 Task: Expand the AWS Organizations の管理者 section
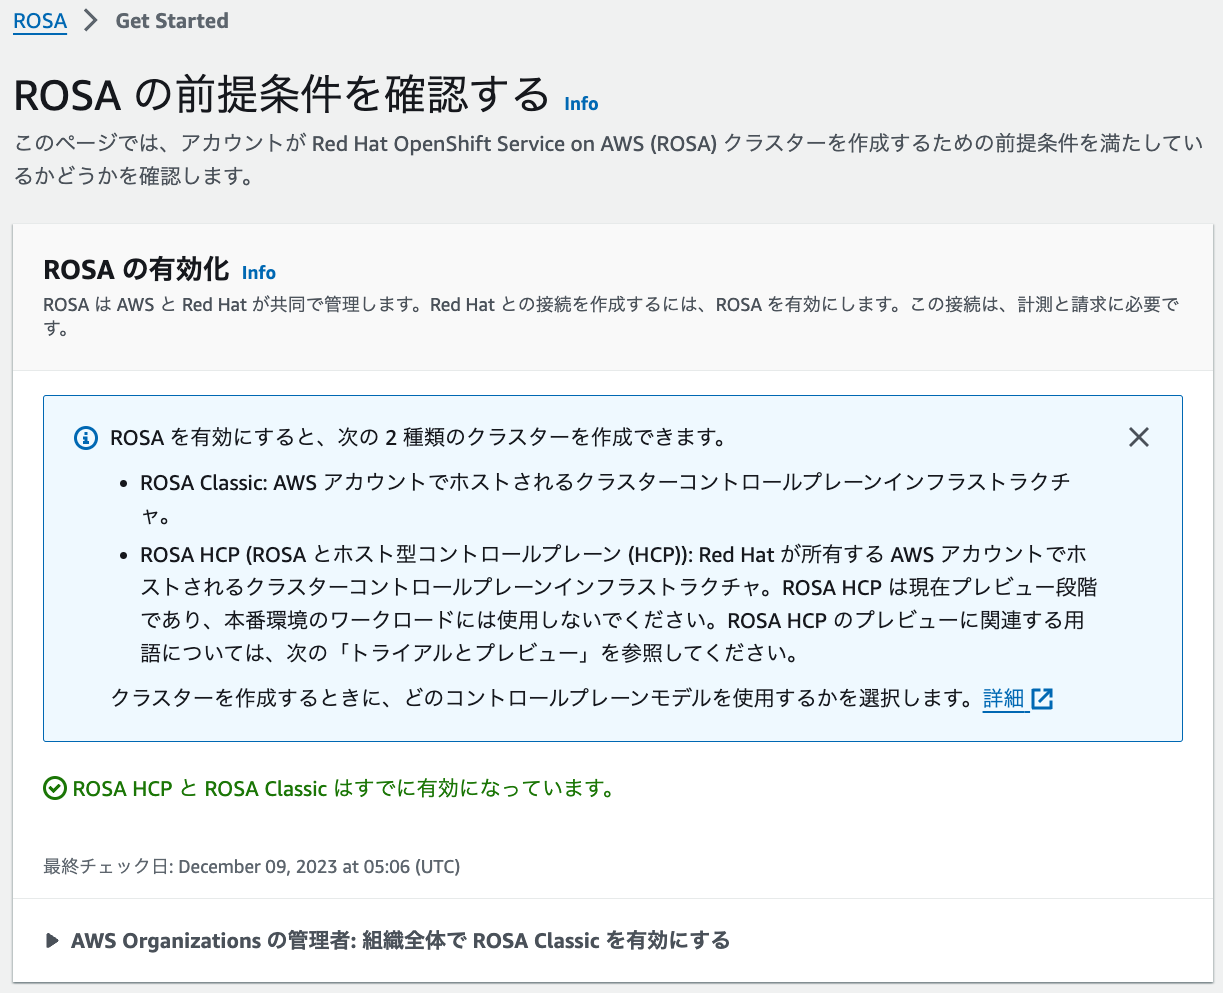(388, 941)
